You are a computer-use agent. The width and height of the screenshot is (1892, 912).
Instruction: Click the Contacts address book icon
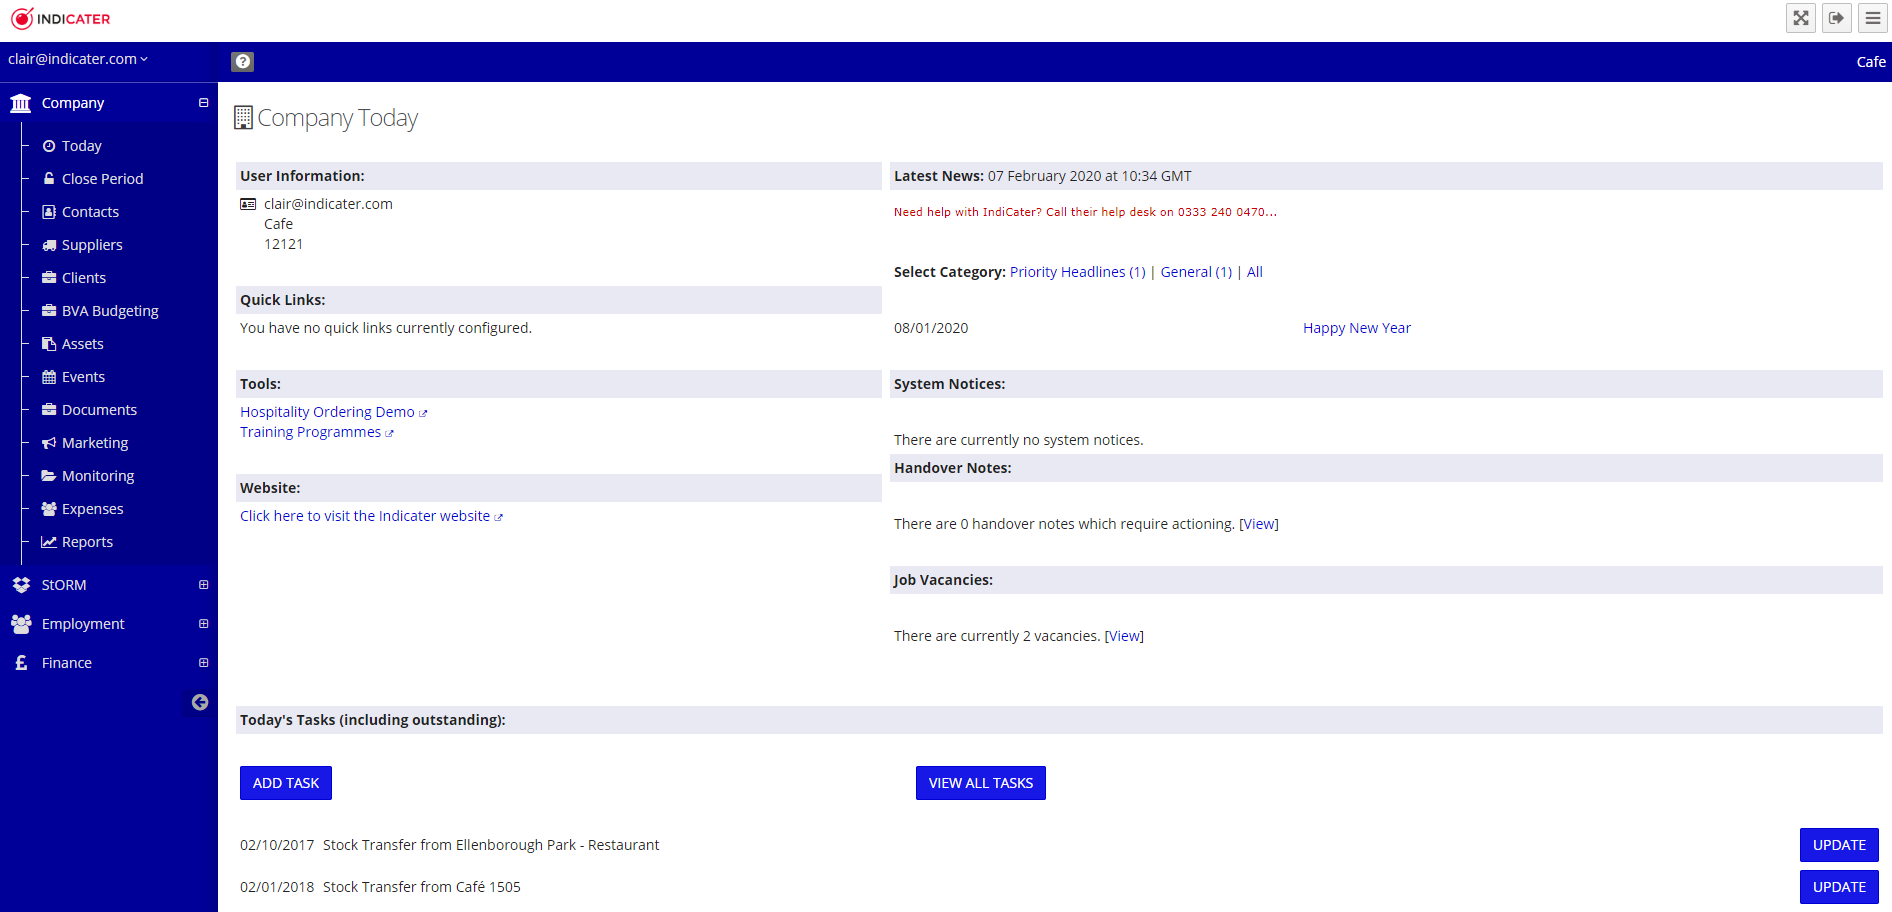[x=49, y=211]
